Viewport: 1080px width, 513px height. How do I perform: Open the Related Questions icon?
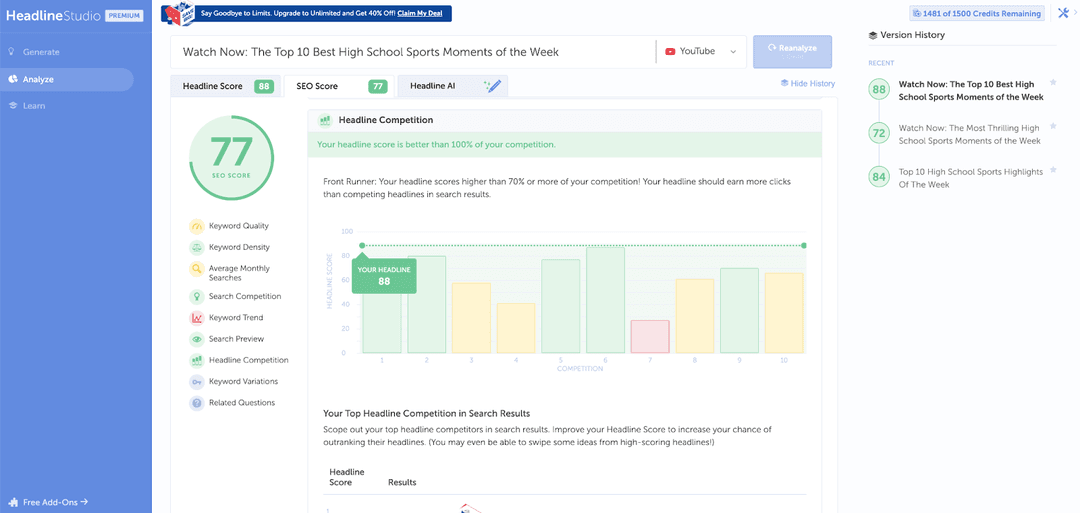click(197, 403)
